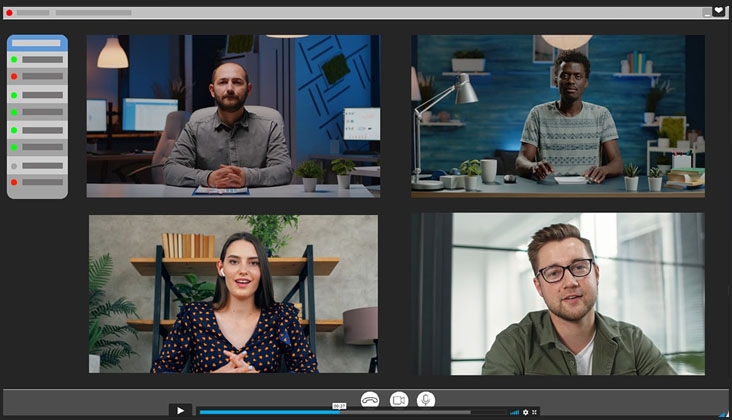Screen dimensions: 732x420
Task: Click the last participant in the sidebar list
Action: tap(37, 182)
